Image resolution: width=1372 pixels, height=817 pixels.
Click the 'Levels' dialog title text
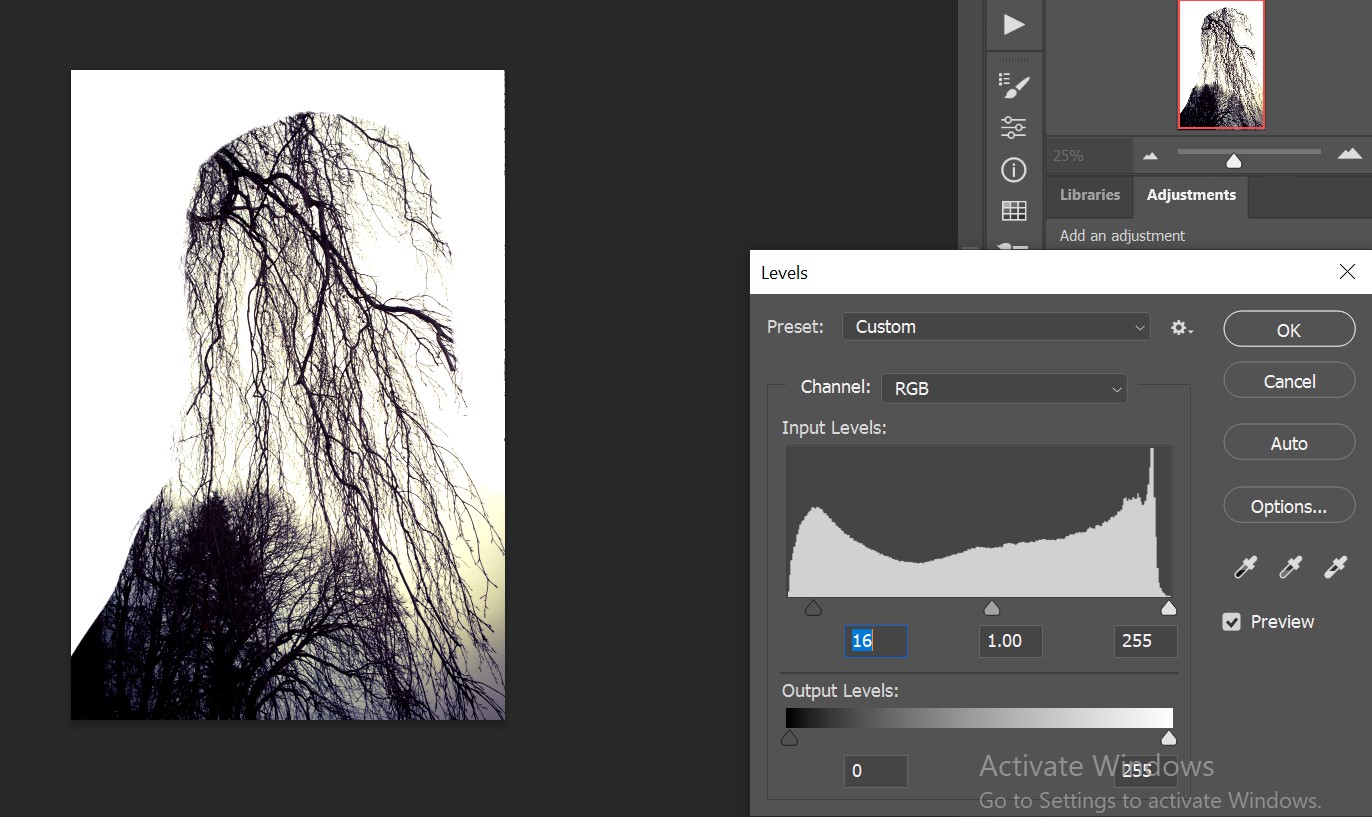(784, 273)
